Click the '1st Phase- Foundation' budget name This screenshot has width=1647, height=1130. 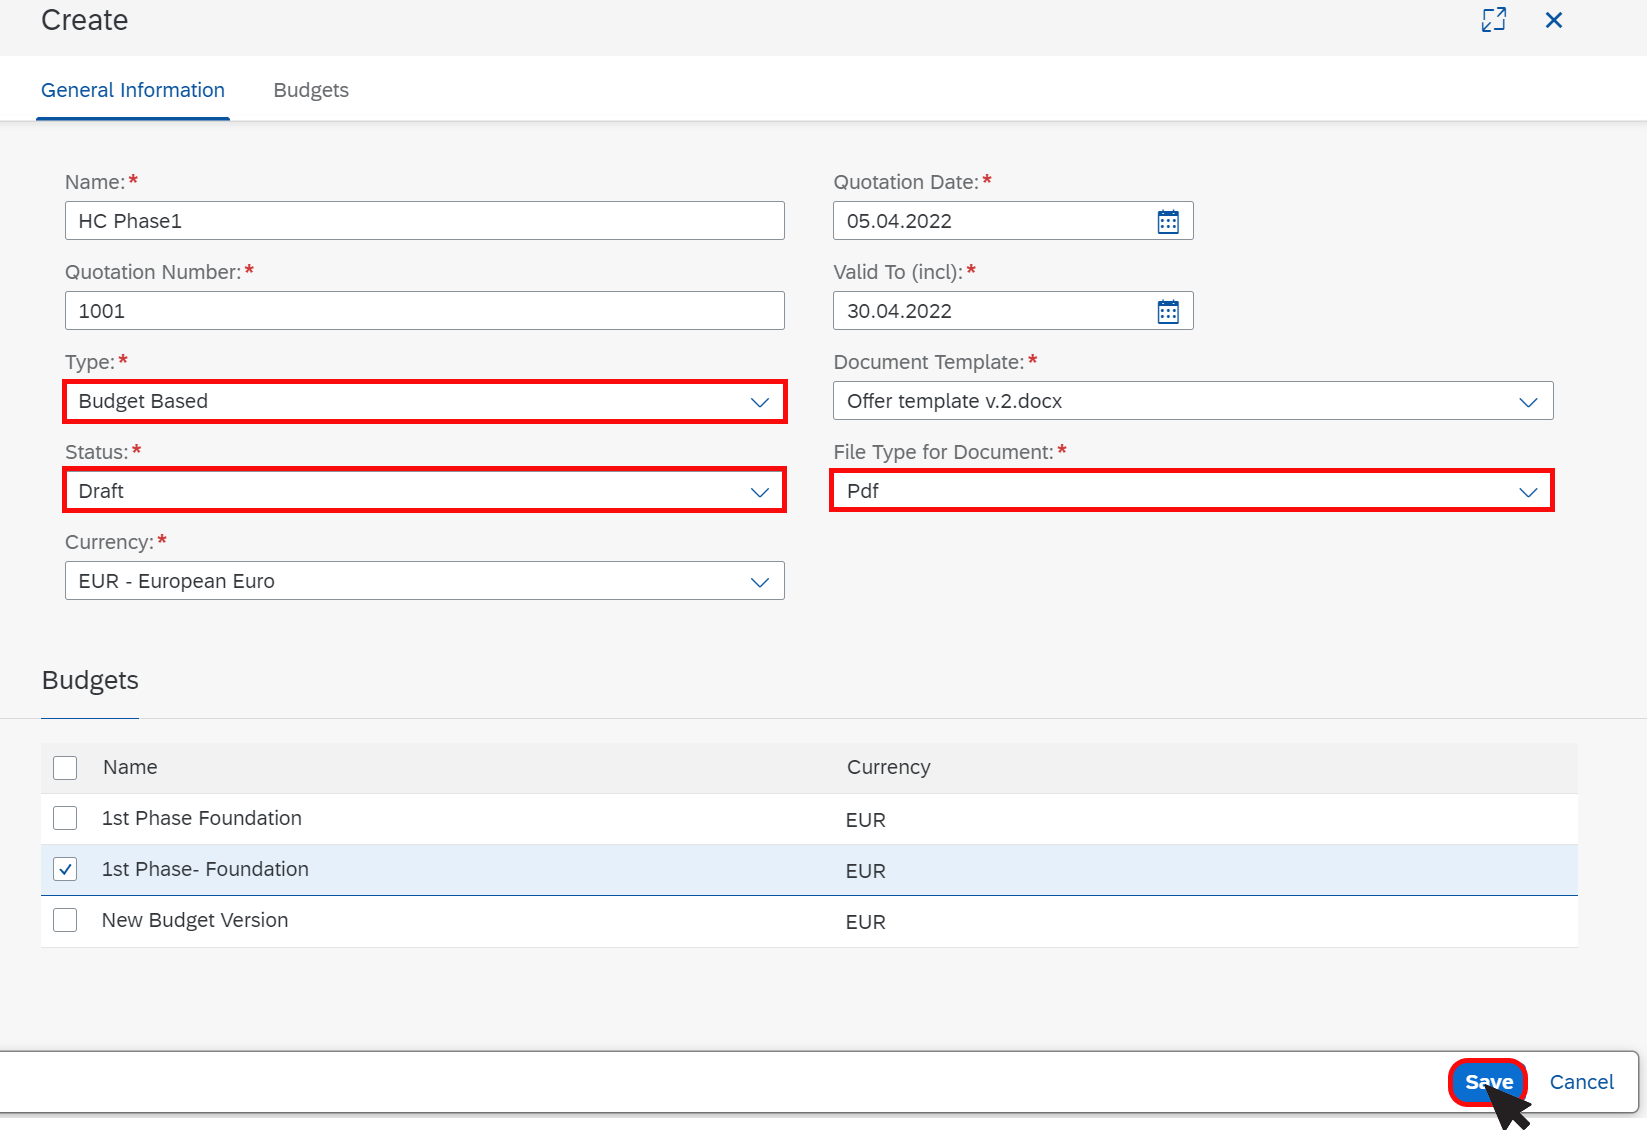[x=205, y=869]
